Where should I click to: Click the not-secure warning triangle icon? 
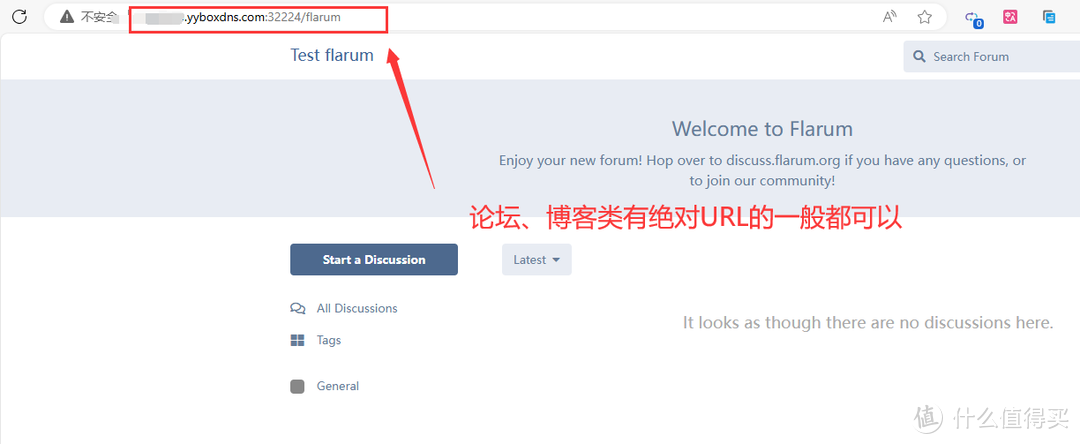pos(66,17)
